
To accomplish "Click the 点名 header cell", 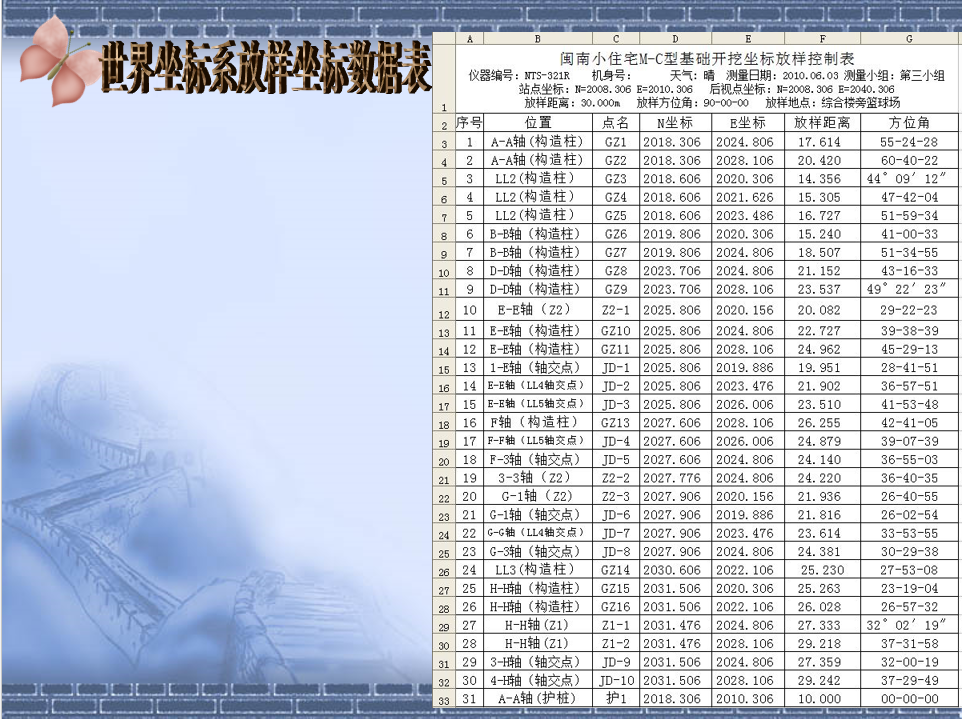I will click(617, 123).
